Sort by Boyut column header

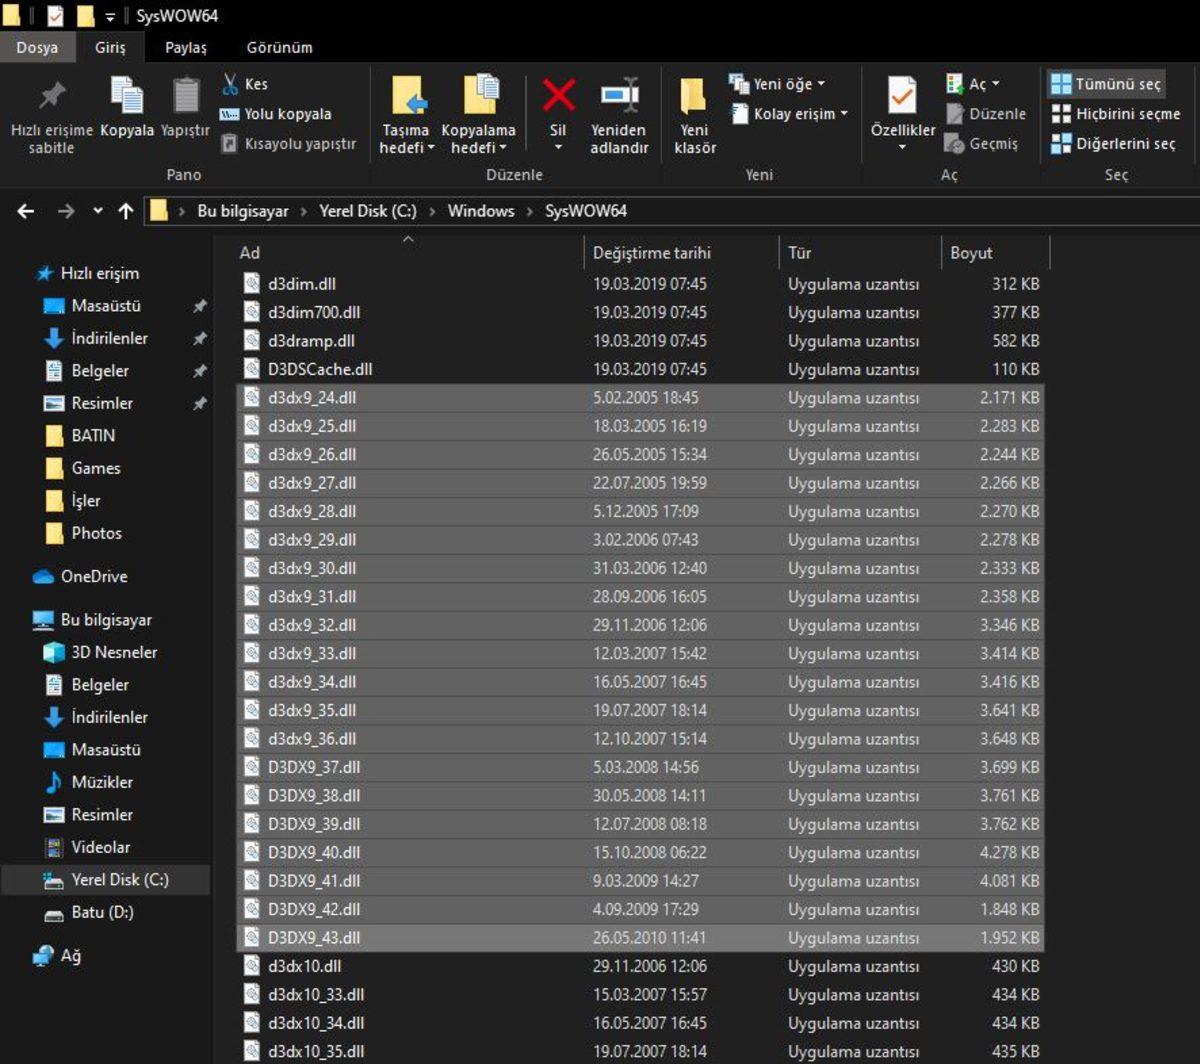point(971,253)
